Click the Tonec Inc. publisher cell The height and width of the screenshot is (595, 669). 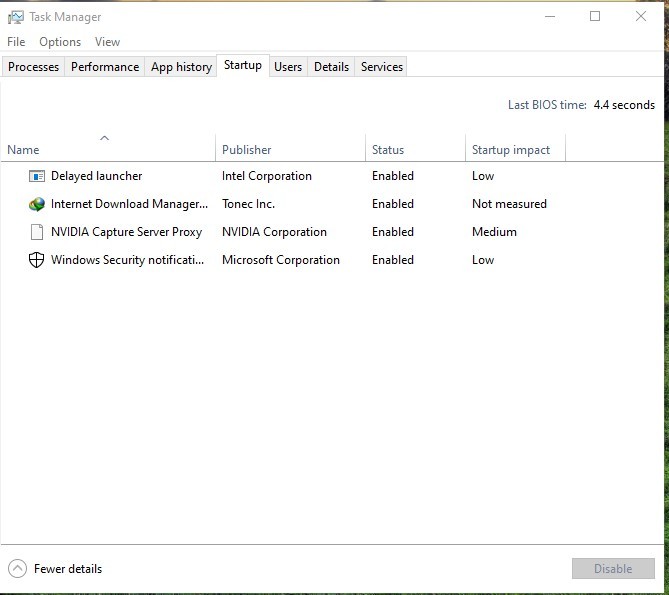point(248,204)
